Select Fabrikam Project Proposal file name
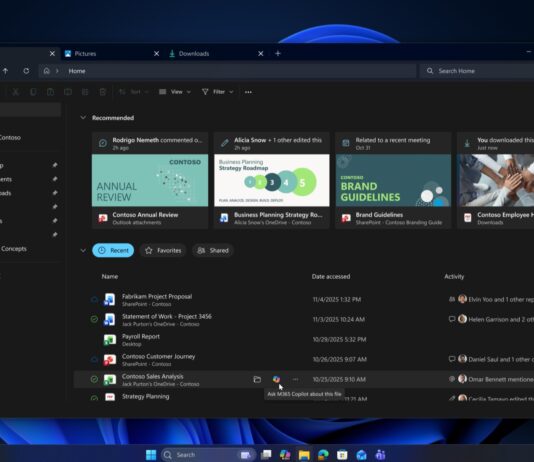Screen dimensions: 534x462 pyautogui.click(x=157, y=297)
